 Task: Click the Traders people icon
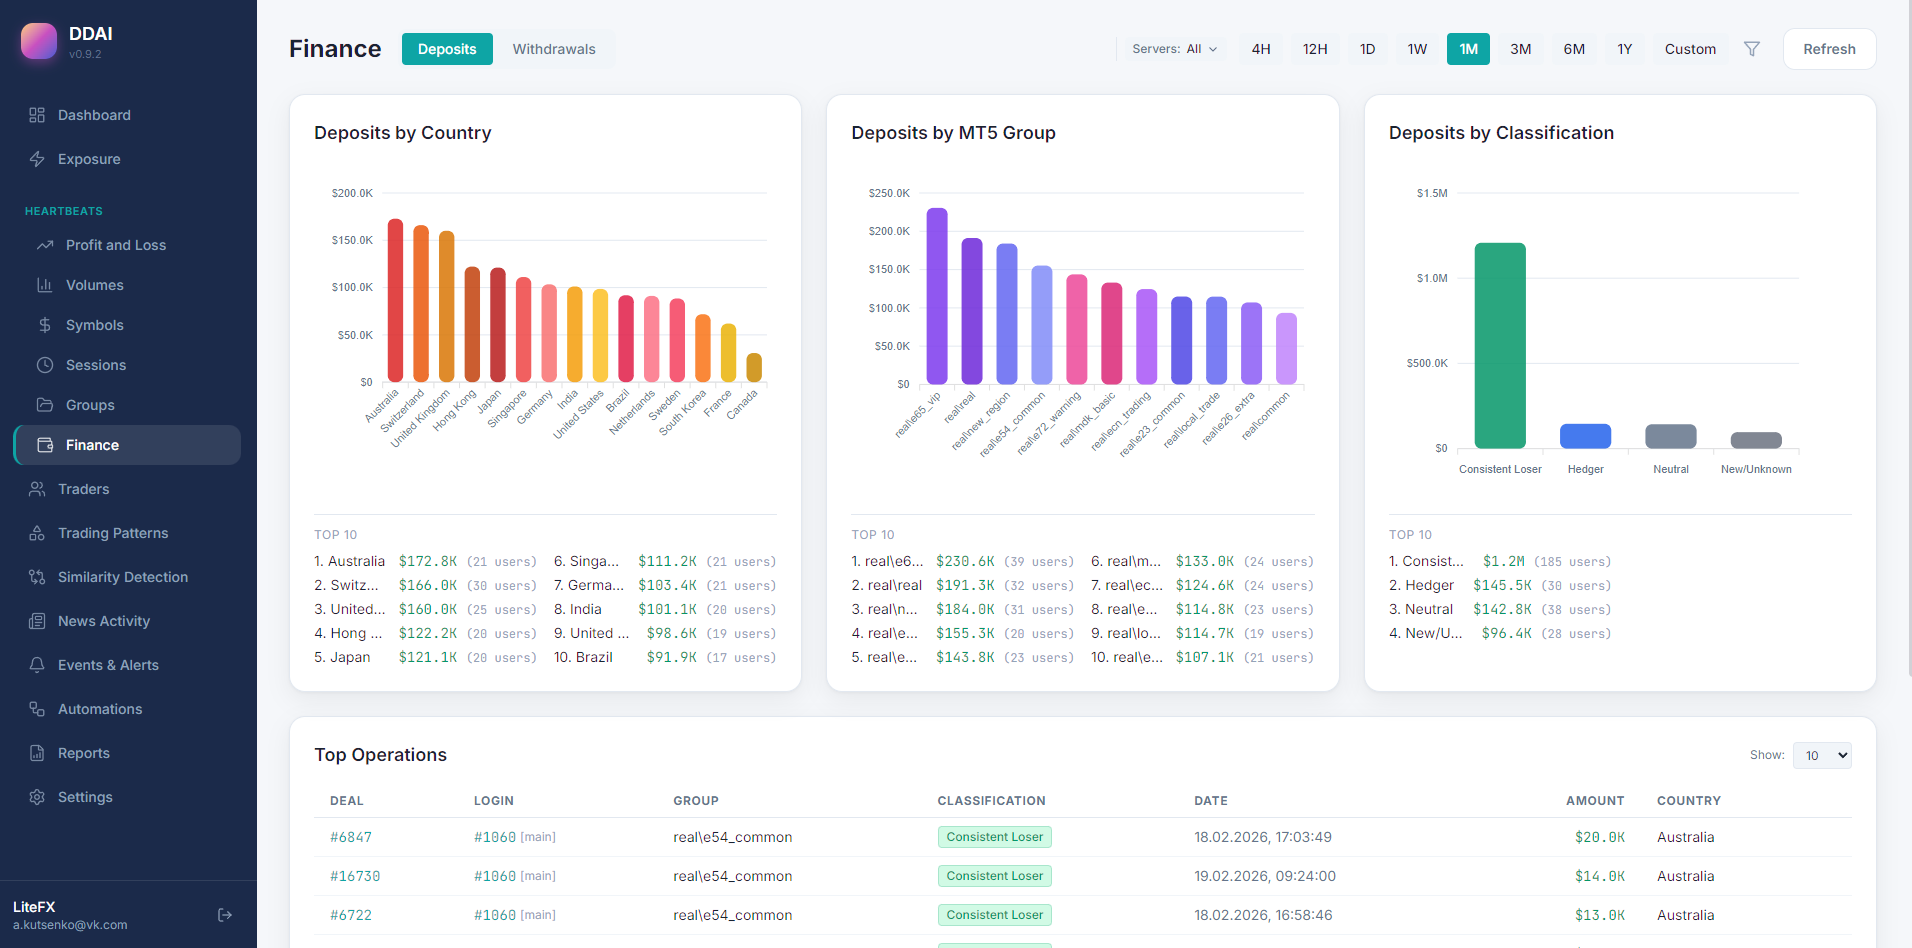(x=37, y=489)
